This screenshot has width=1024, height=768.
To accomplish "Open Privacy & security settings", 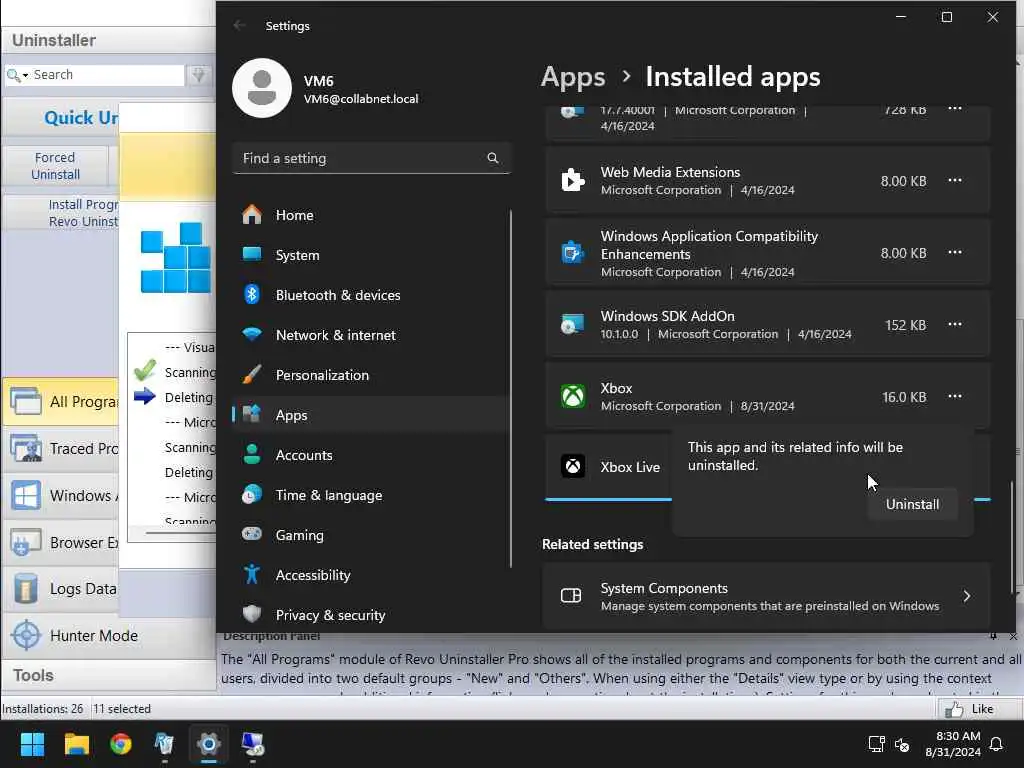I will (x=371, y=615).
